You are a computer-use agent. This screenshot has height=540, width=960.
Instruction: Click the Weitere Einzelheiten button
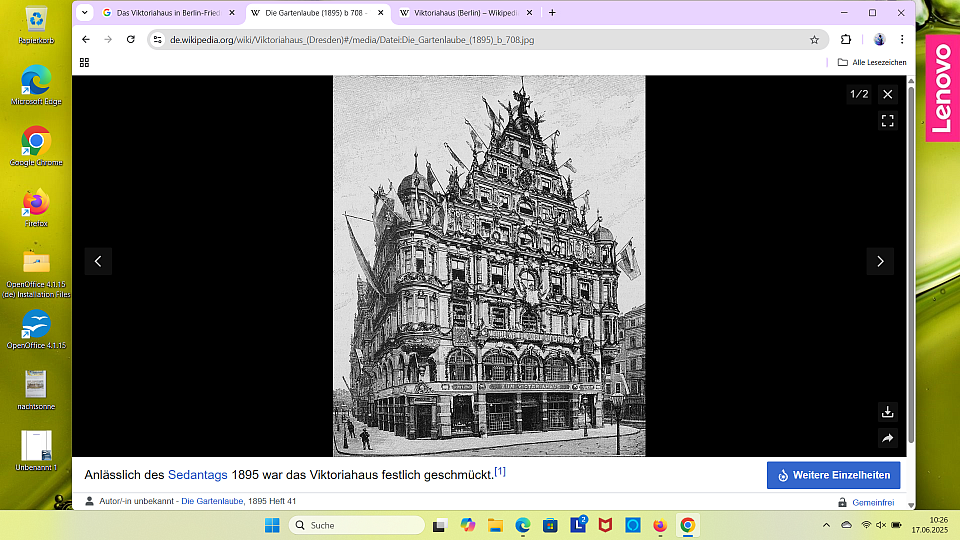click(833, 475)
